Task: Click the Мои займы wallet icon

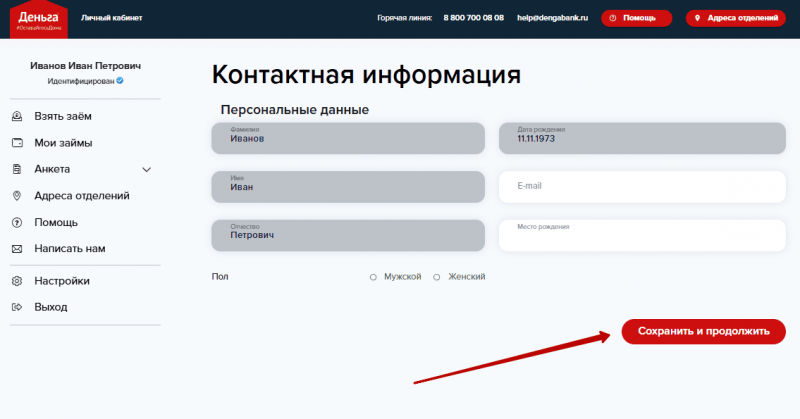Action: coord(17,143)
